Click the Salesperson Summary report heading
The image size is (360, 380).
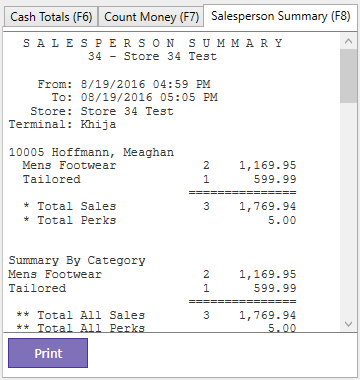coord(153,43)
